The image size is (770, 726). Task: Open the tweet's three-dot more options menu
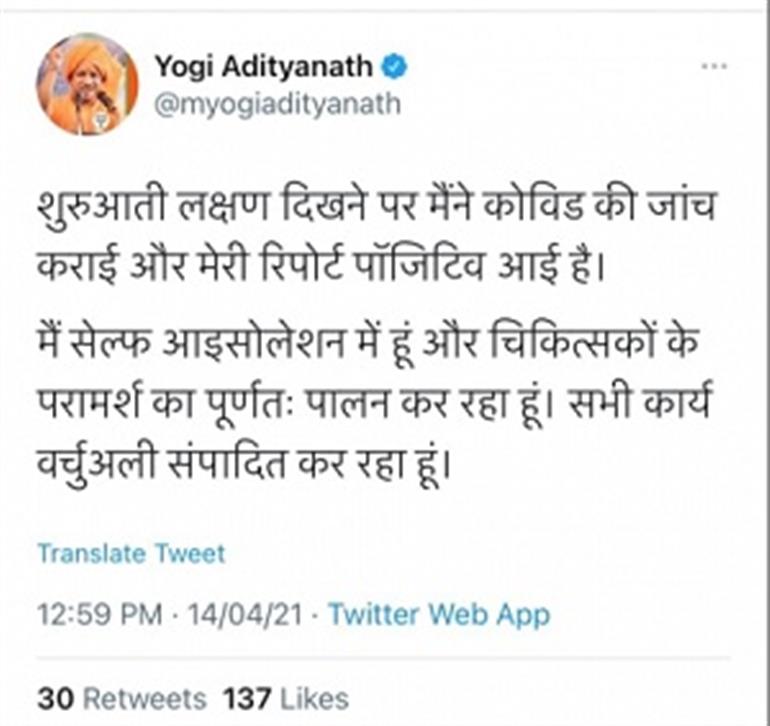click(714, 66)
